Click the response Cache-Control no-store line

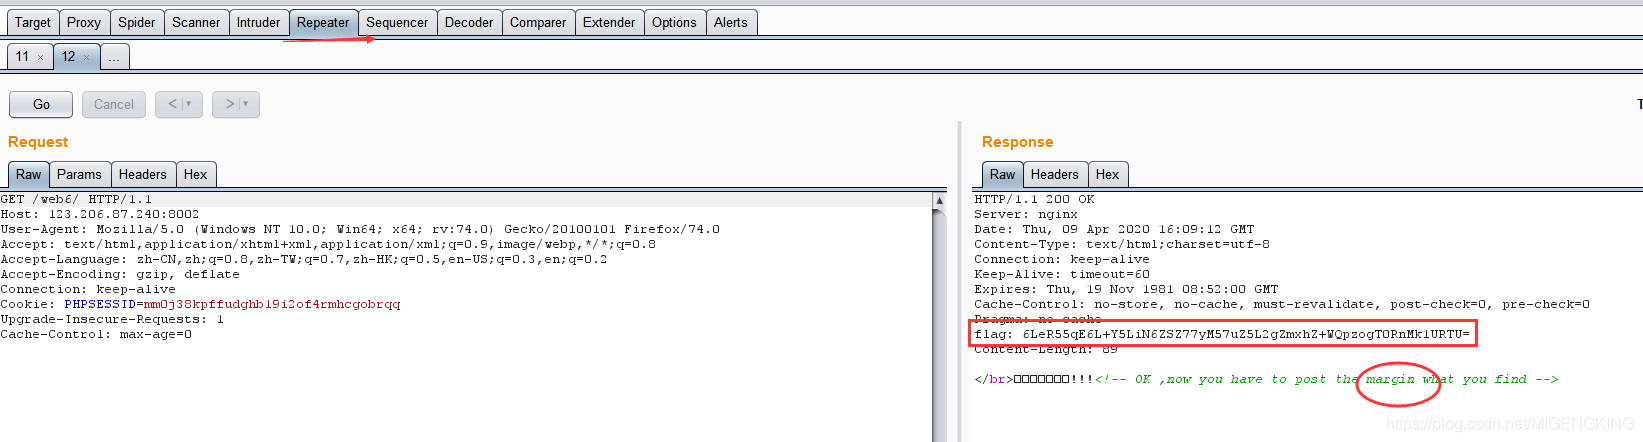[x=1282, y=304]
